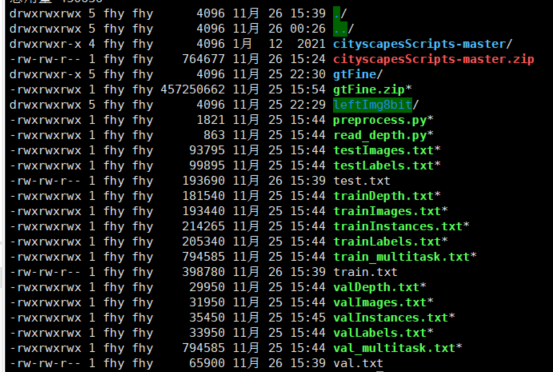Click the 15:54 timestamp
The height and width of the screenshot is (372, 553).
308,90
